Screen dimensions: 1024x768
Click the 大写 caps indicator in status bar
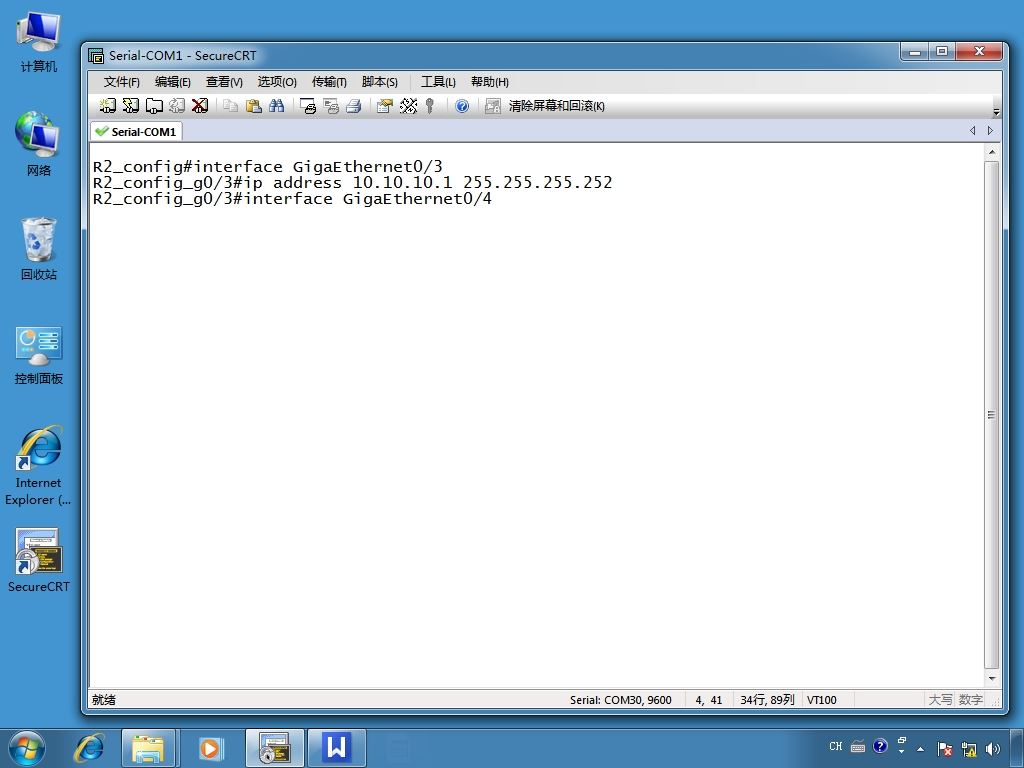[940, 699]
